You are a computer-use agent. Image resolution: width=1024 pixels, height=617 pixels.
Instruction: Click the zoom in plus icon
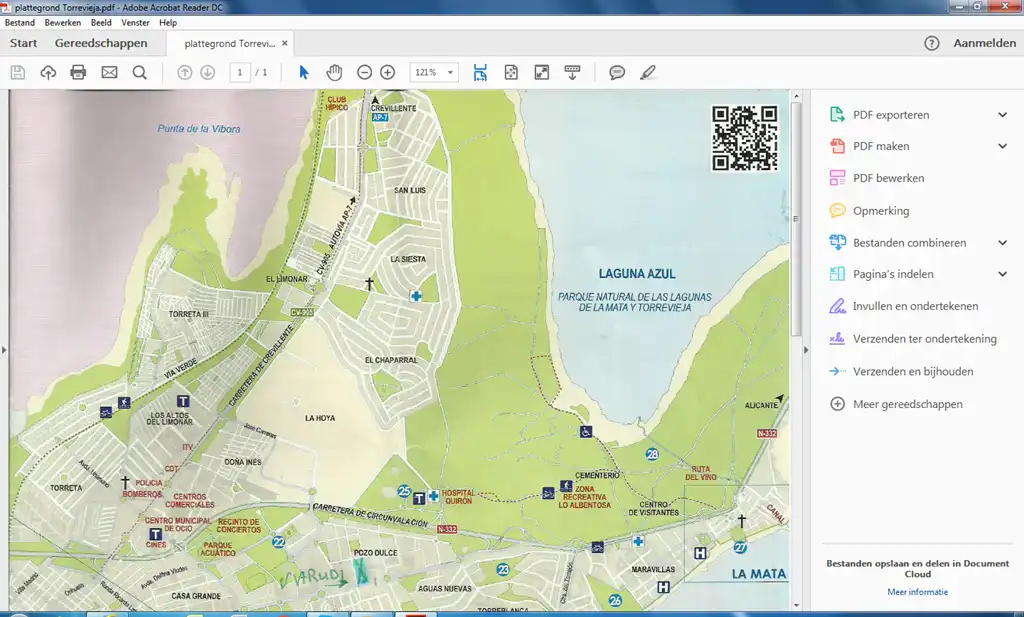click(388, 72)
